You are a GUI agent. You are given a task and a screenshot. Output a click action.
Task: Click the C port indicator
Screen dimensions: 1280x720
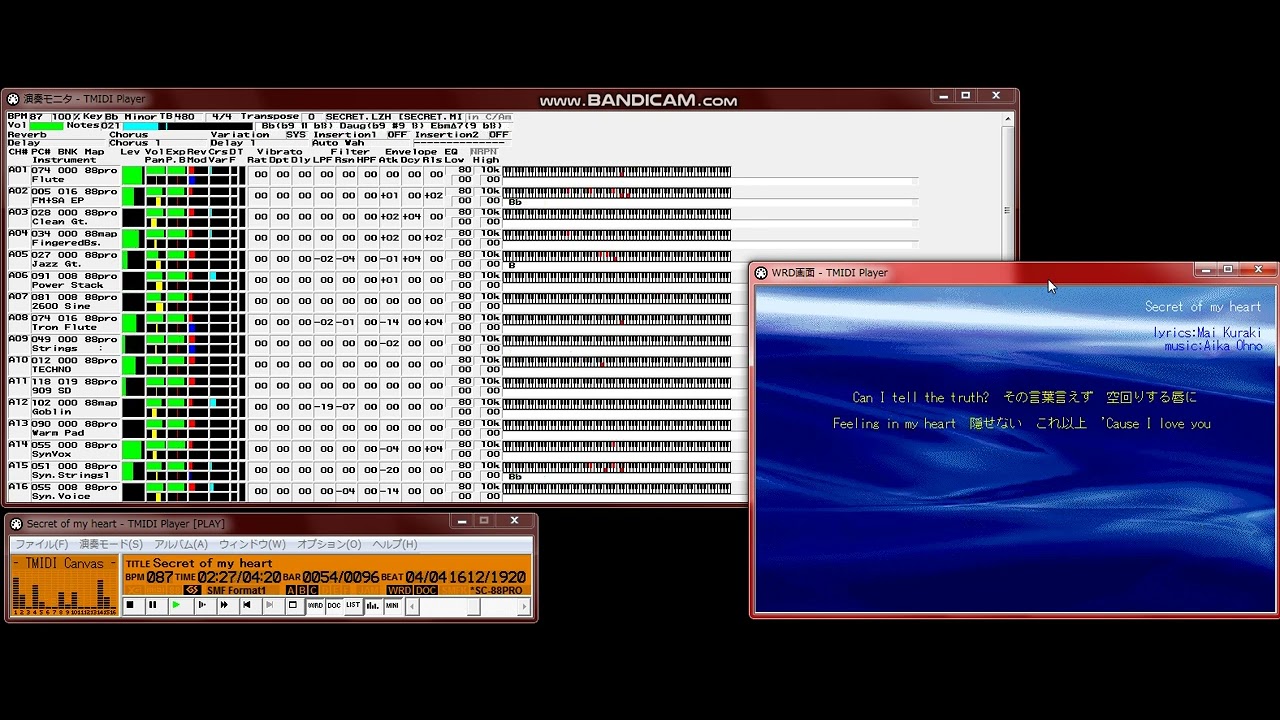[313, 591]
